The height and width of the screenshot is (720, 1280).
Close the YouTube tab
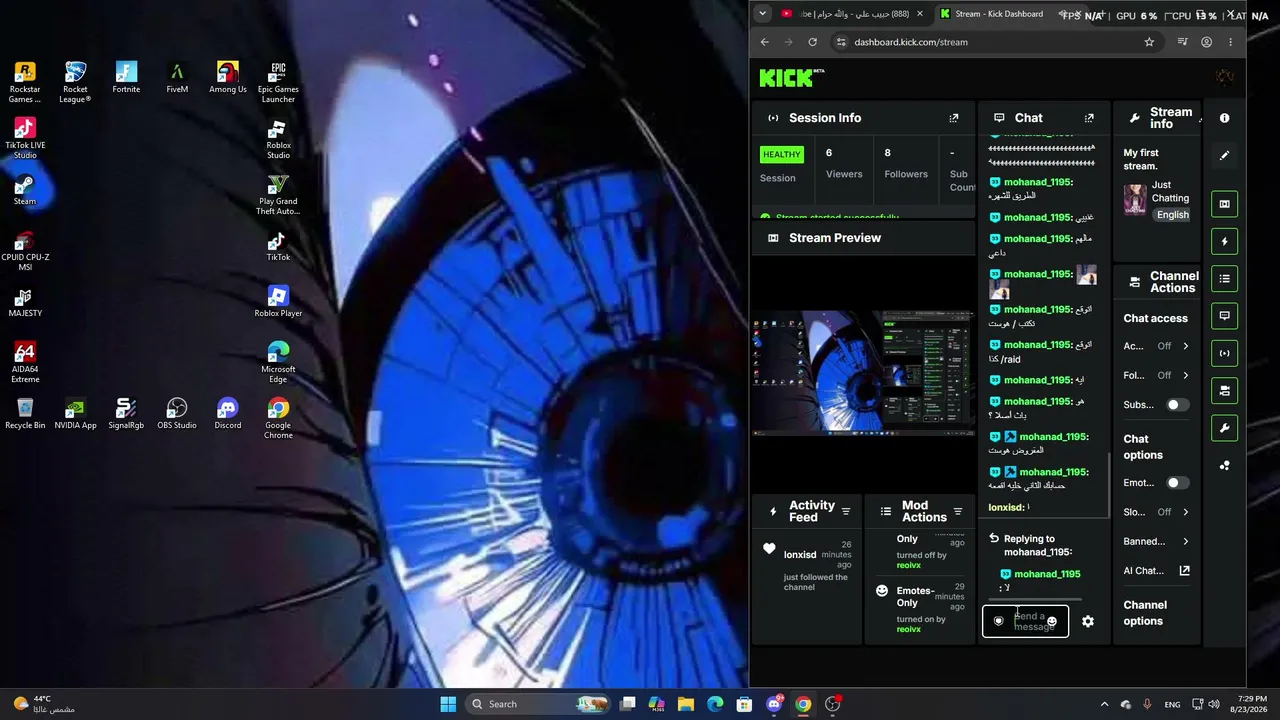click(921, 14)
